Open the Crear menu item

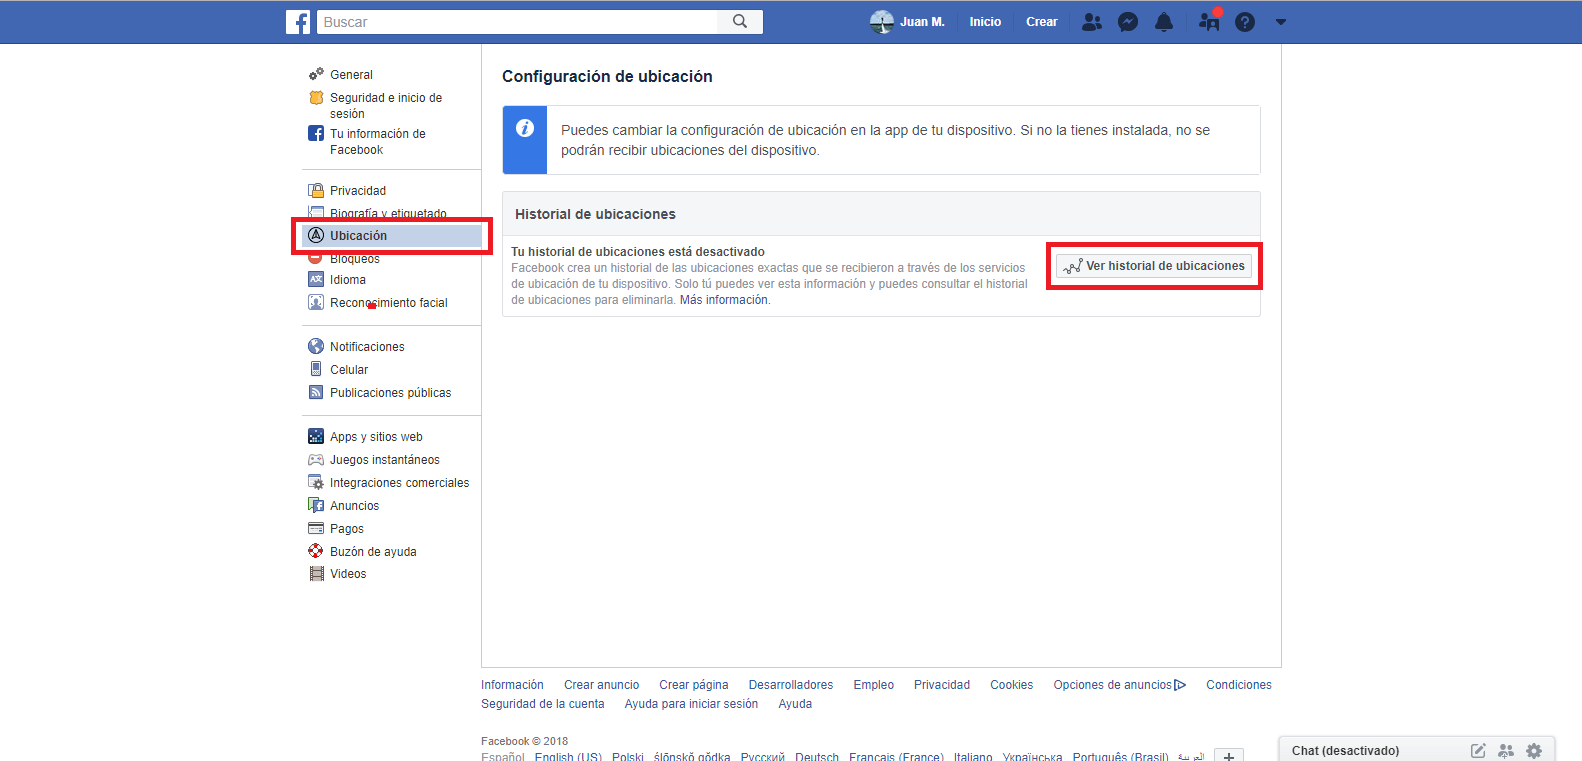pos(1042,22)
